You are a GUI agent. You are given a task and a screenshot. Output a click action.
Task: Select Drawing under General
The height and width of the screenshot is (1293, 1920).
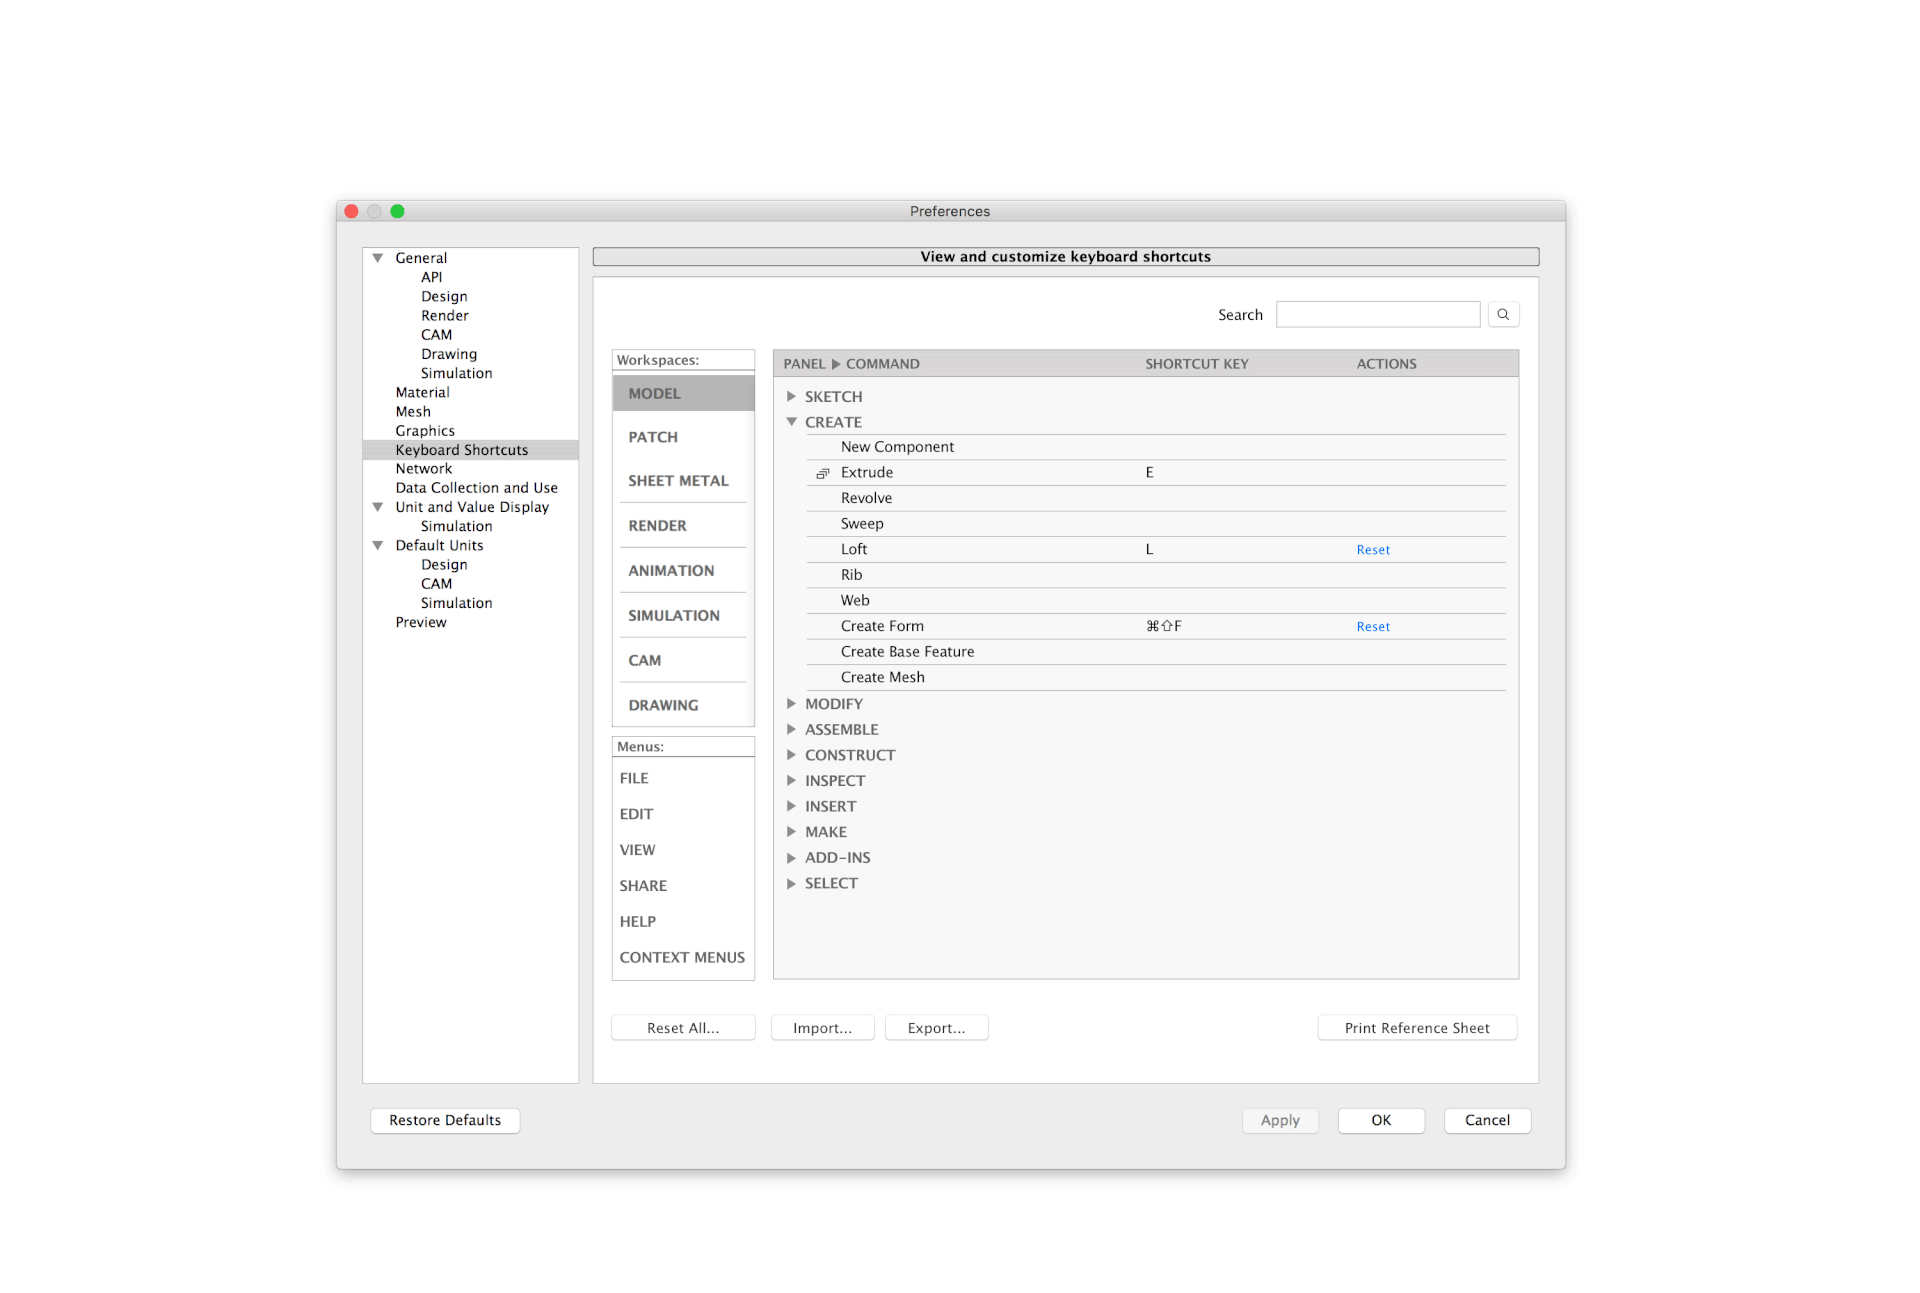(449, 354)
